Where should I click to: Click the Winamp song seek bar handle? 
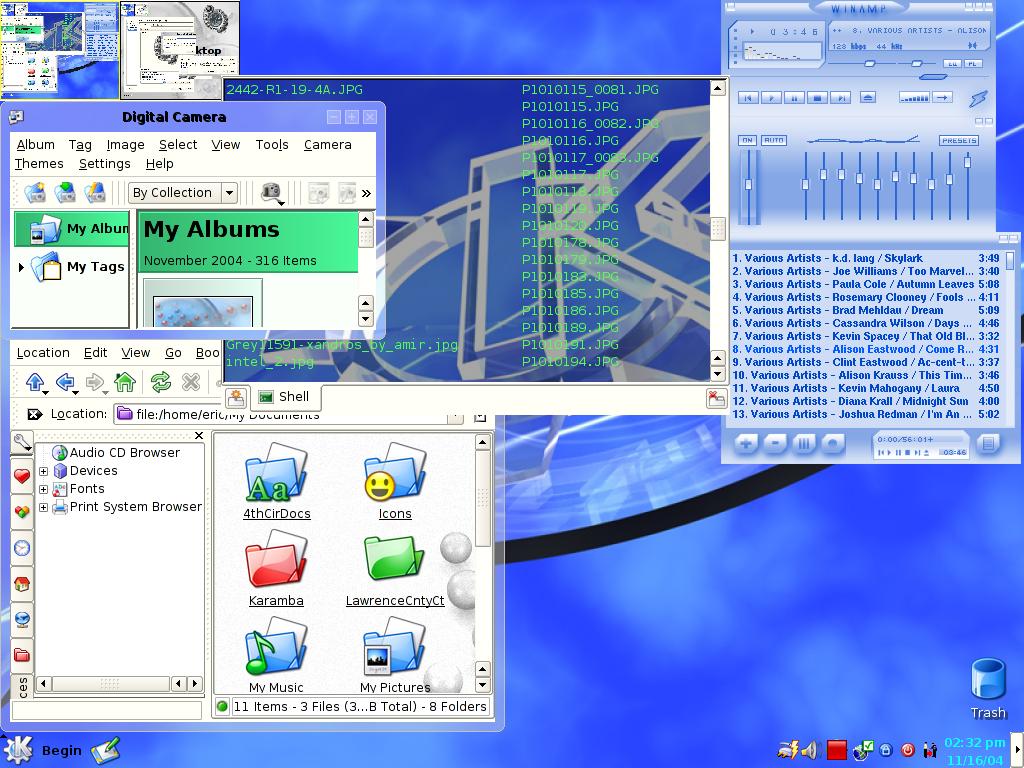pos(933,77)
